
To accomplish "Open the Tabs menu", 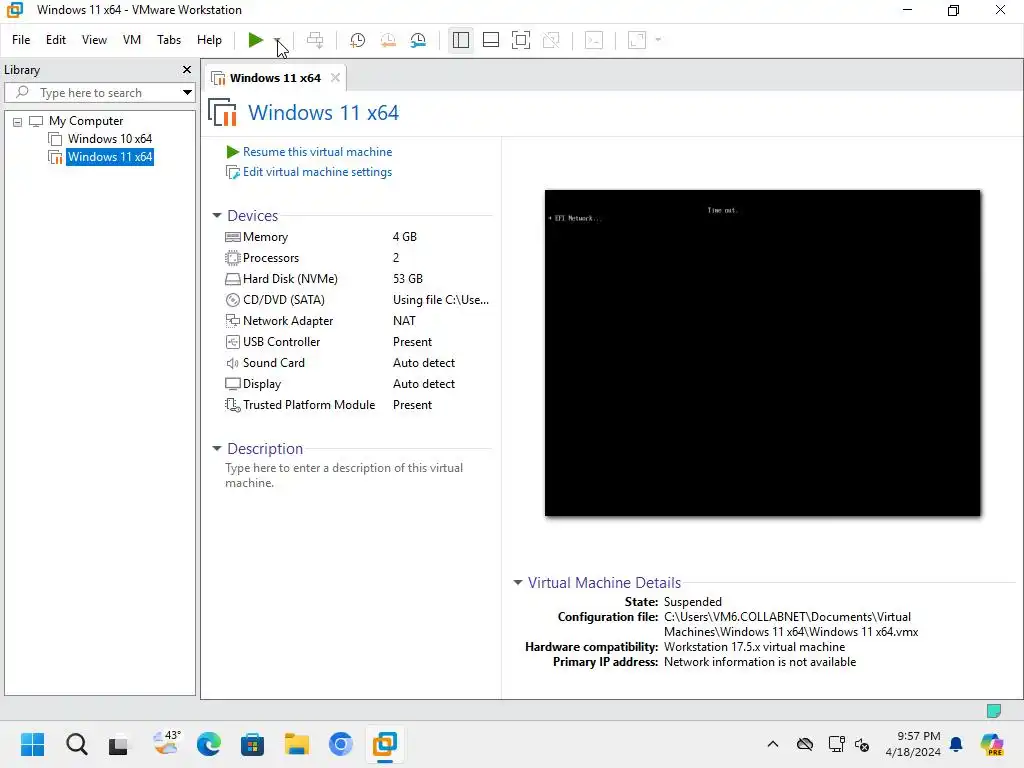I will 168,40.
